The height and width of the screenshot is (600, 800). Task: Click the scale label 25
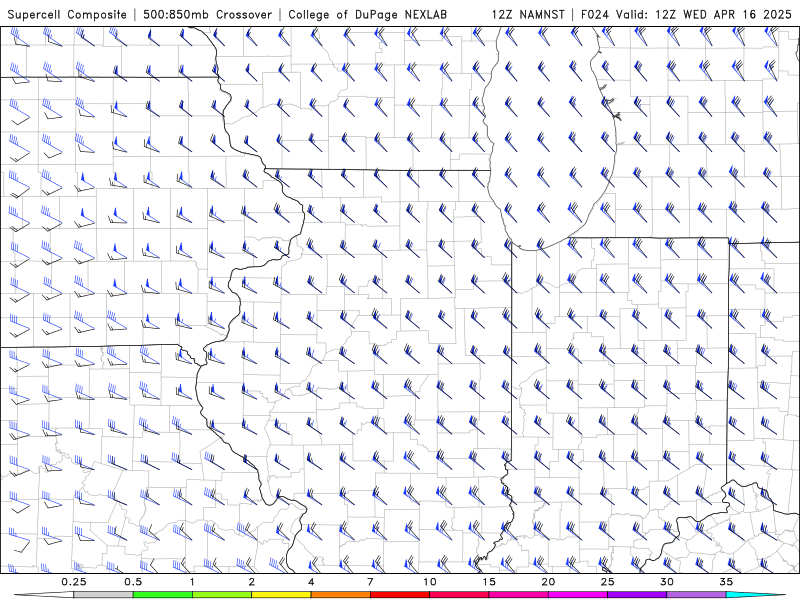coord(607,582)
